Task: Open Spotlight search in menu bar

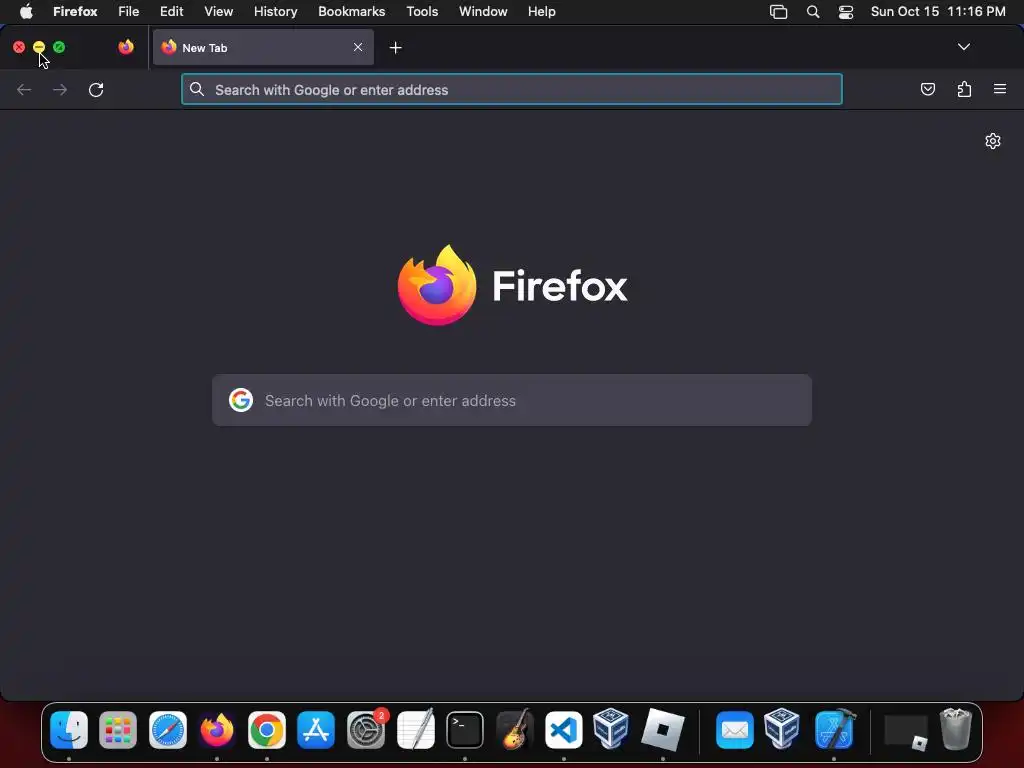Action: [x=813, y=12]
